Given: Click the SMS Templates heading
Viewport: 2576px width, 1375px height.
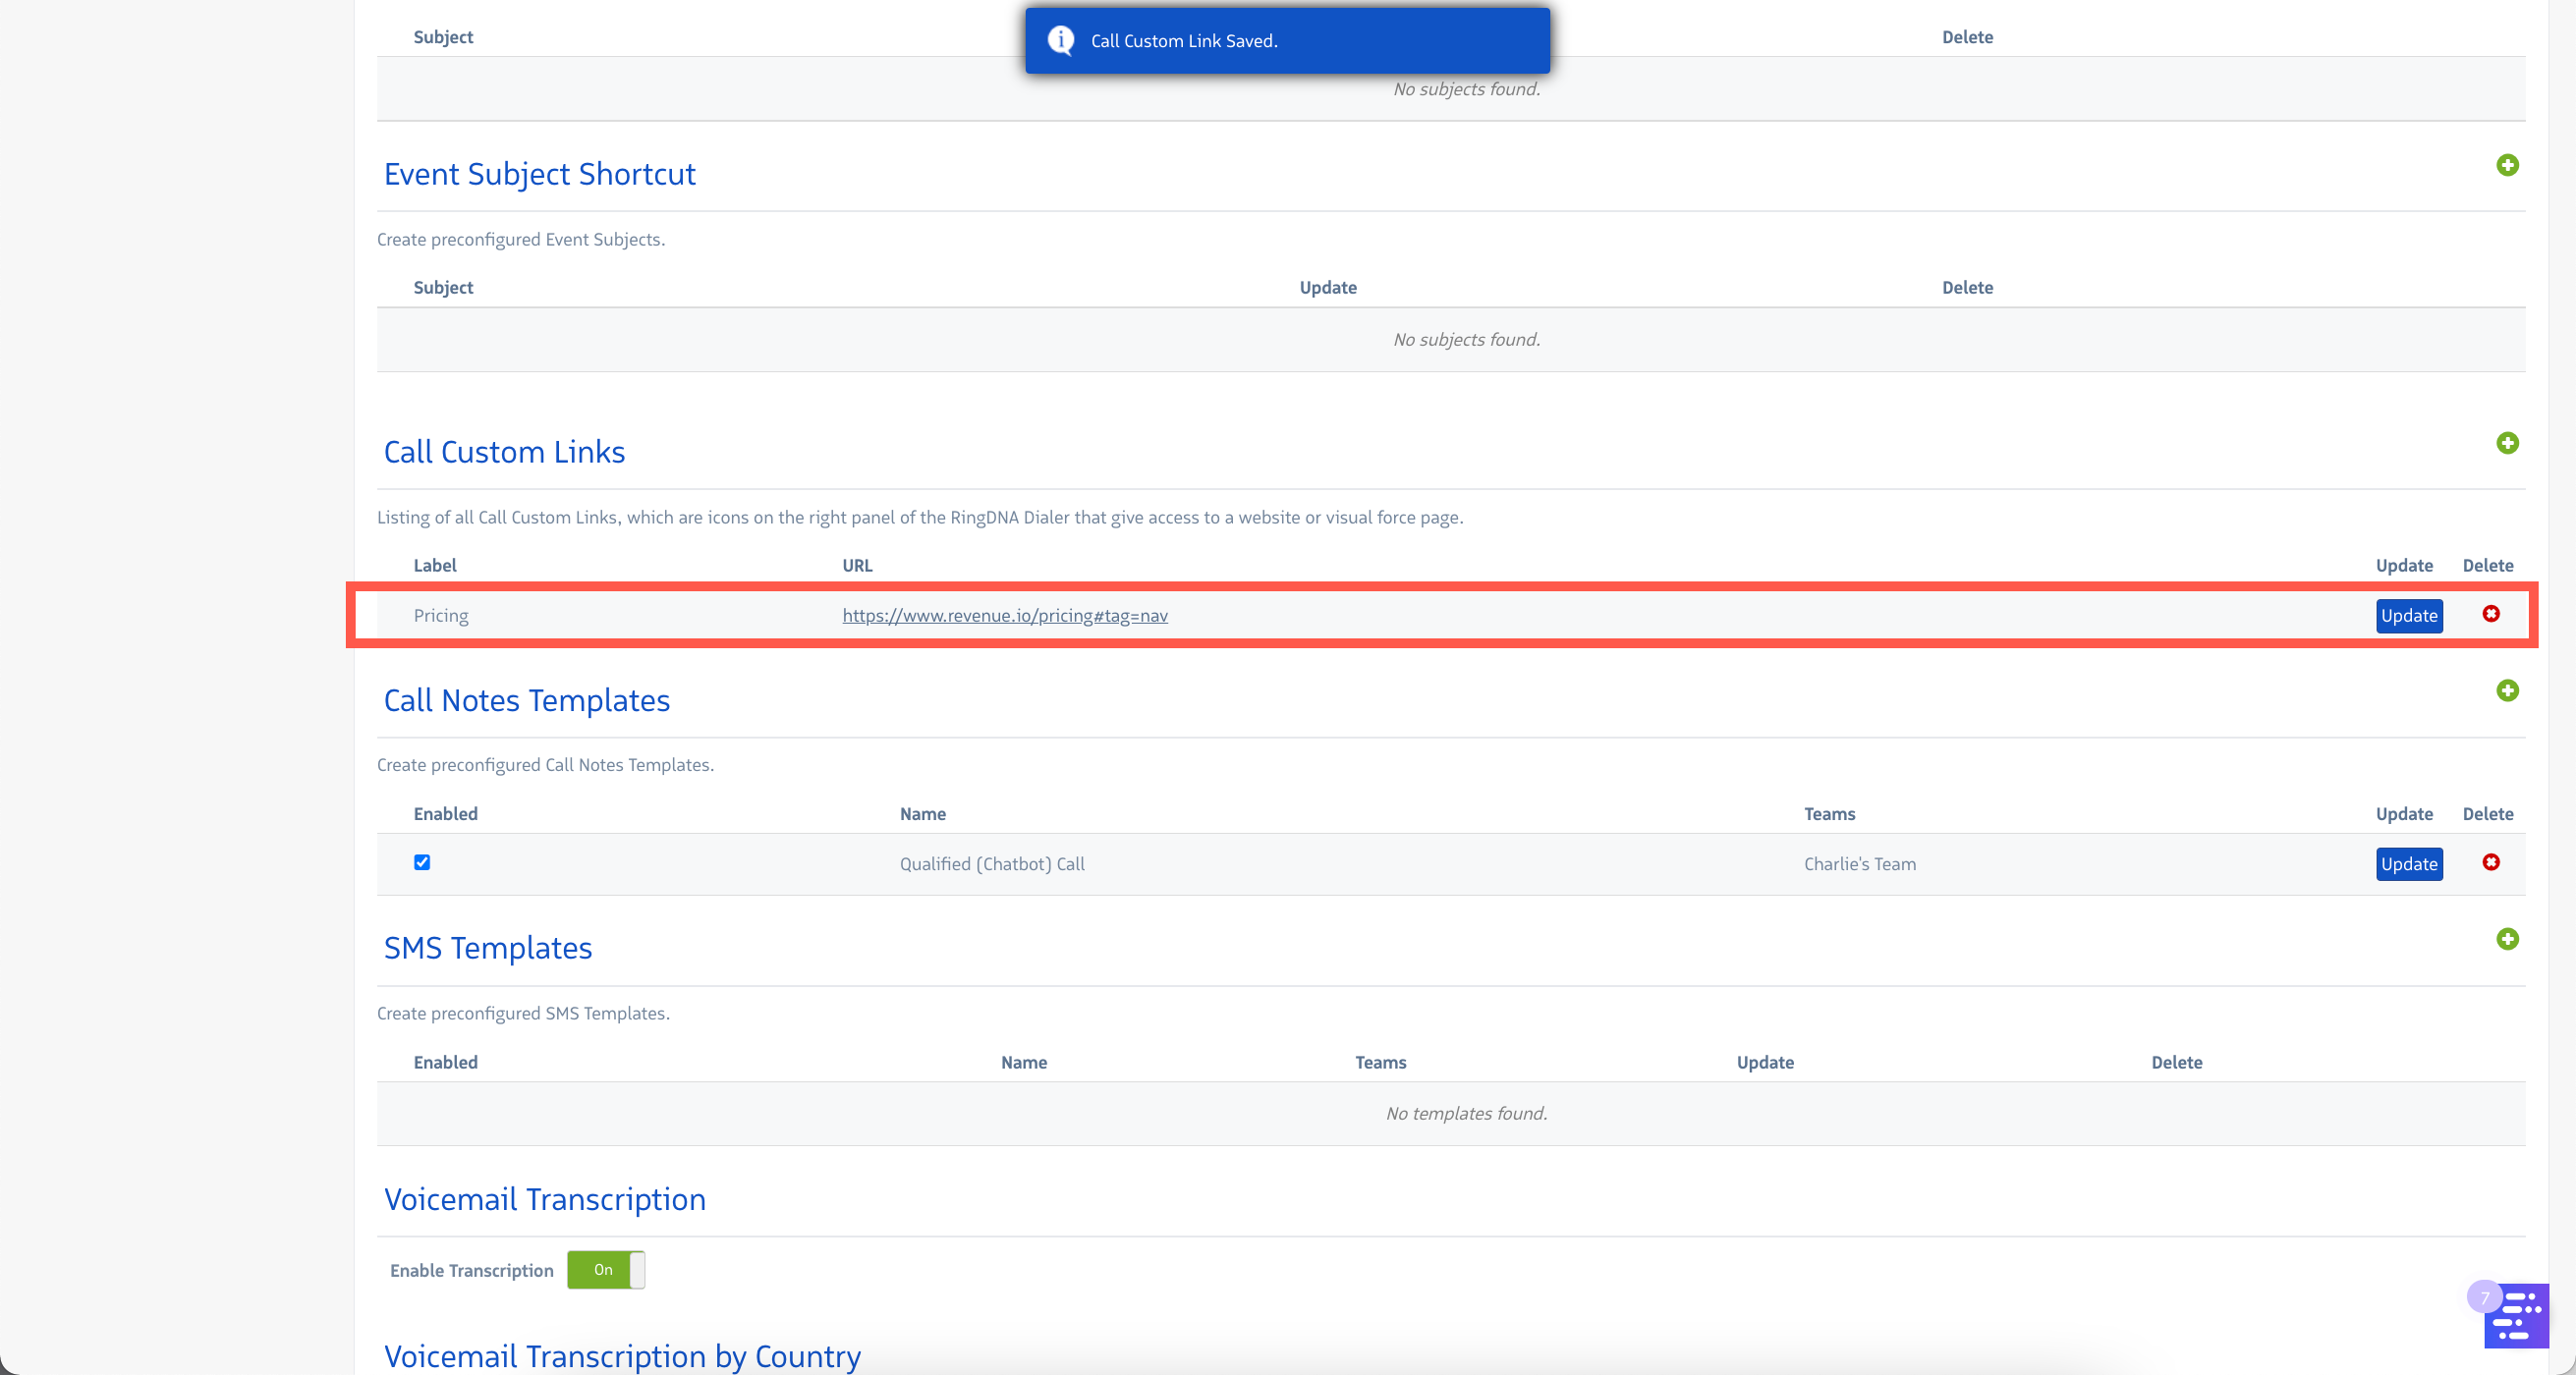Looking at the screenshot, I should (x=487, y=948).
